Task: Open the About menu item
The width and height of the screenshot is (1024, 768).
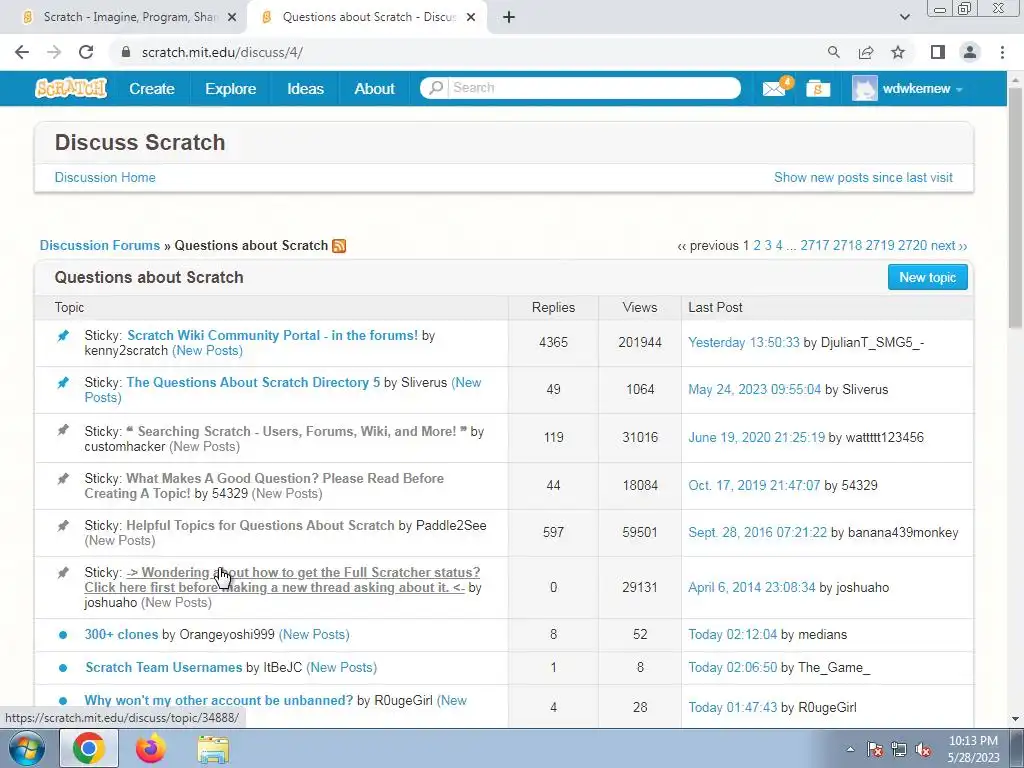Action: (x=374, y=88)
